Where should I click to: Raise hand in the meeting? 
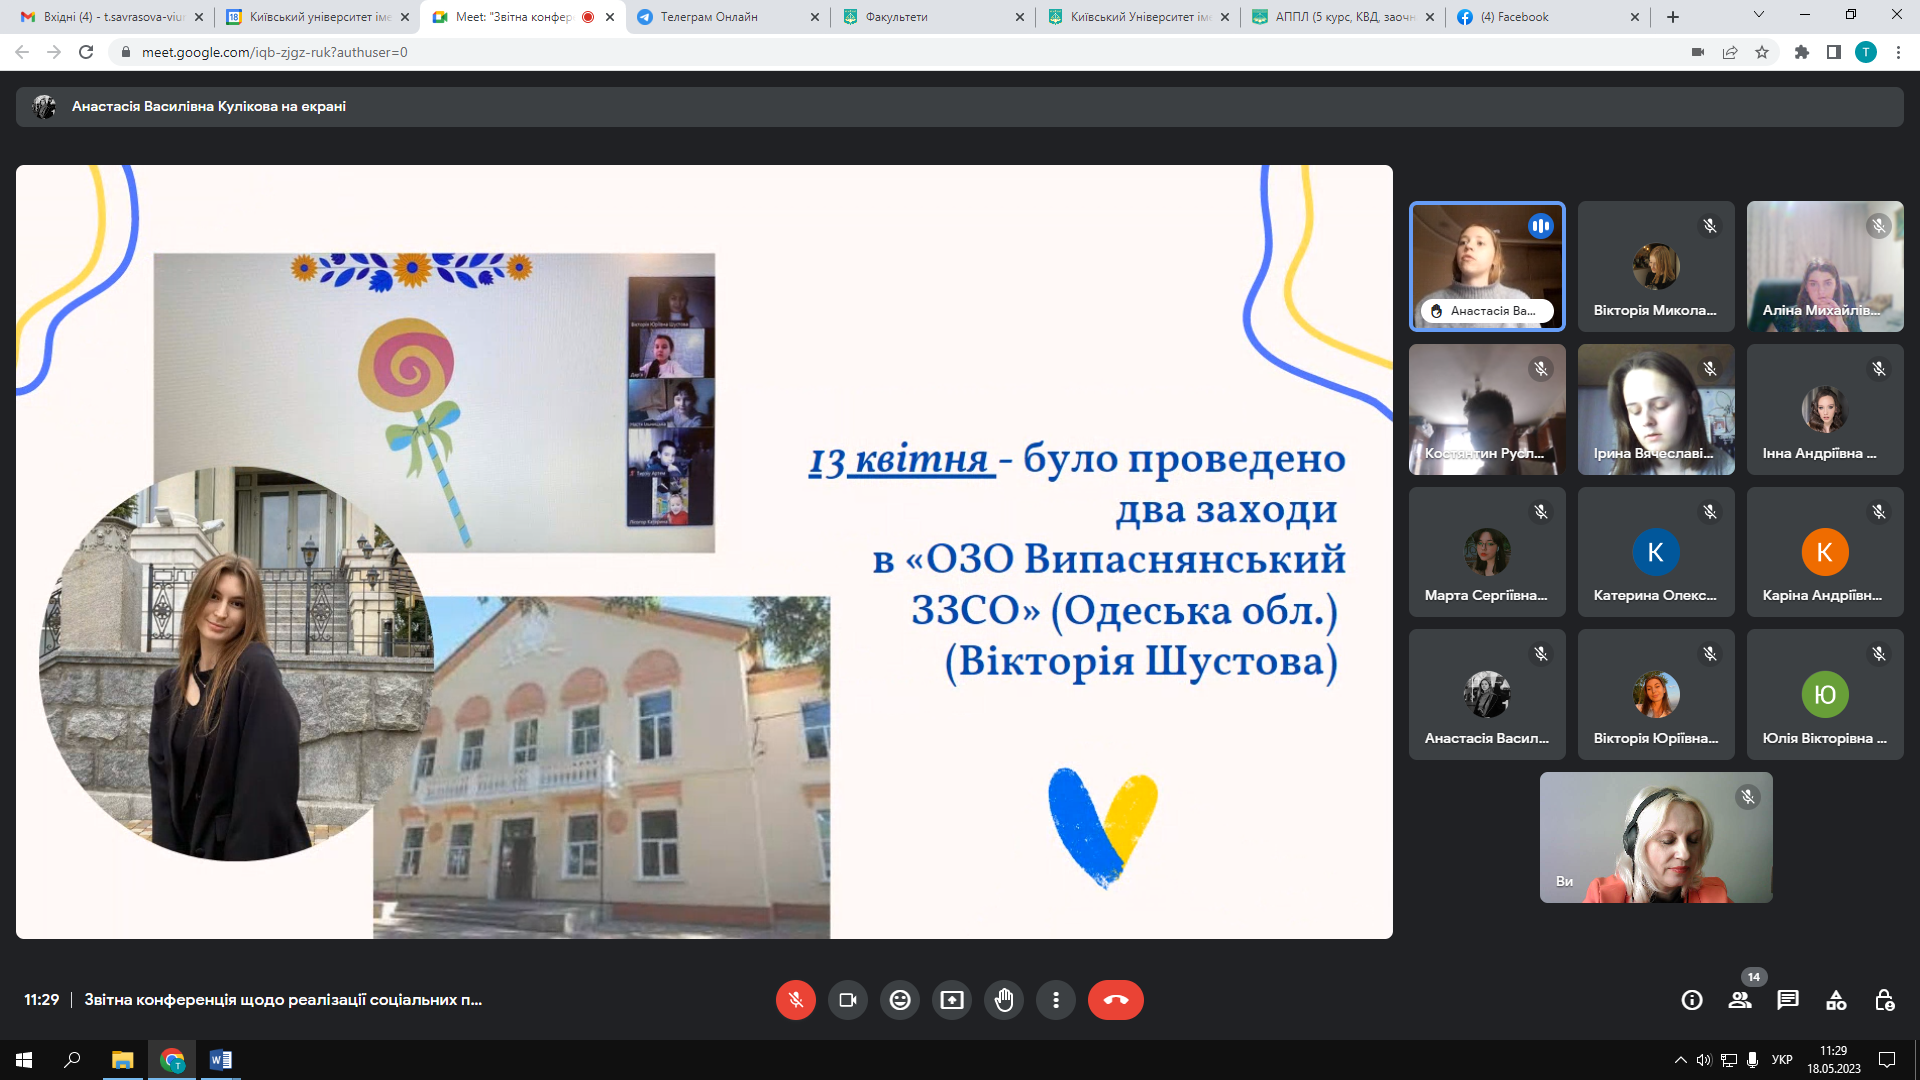click(1004, 1000)
